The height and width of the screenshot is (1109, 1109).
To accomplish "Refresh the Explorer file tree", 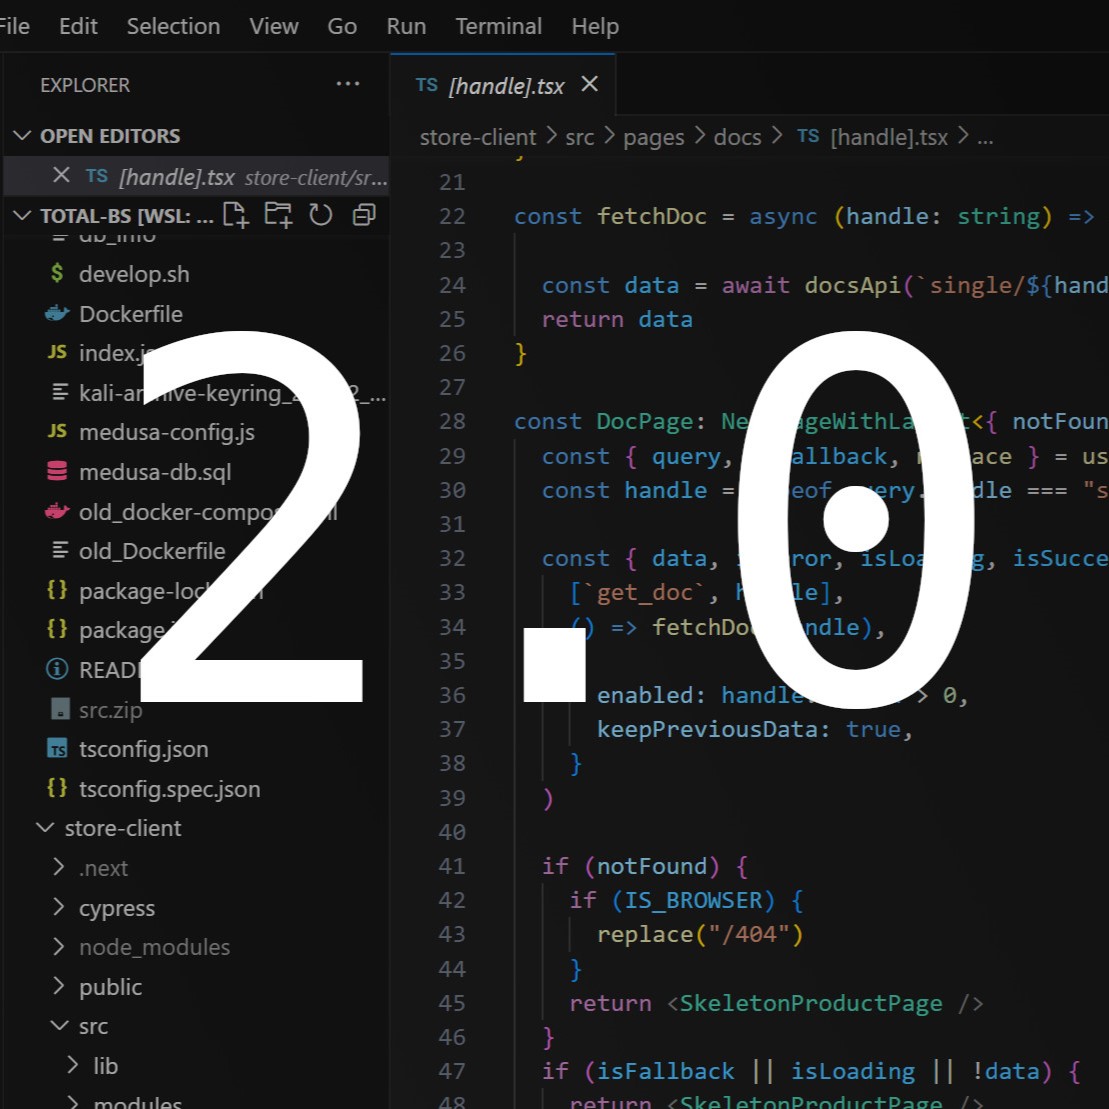I will tap(320, 214).
